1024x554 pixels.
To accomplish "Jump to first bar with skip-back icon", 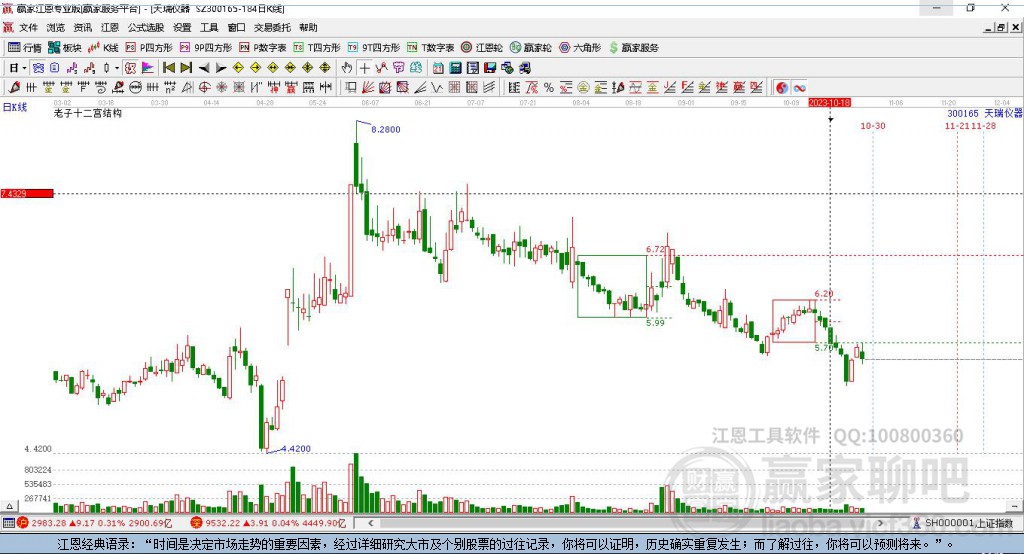I will coord(168,68).
